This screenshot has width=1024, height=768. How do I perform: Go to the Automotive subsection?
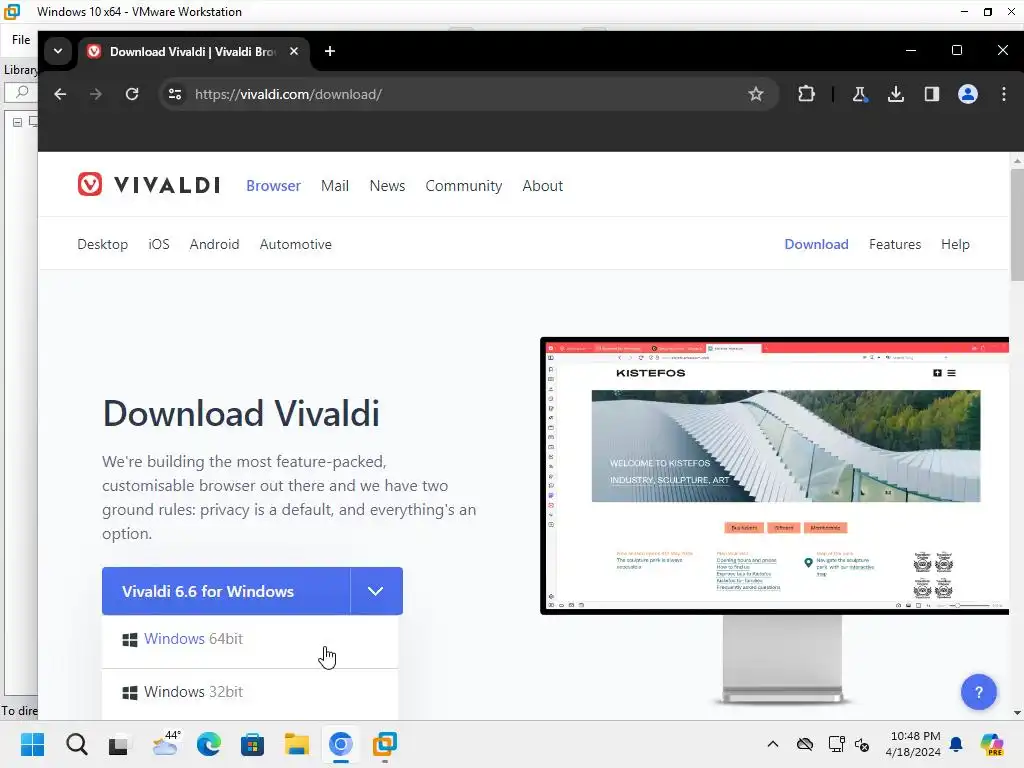[296, 244]
